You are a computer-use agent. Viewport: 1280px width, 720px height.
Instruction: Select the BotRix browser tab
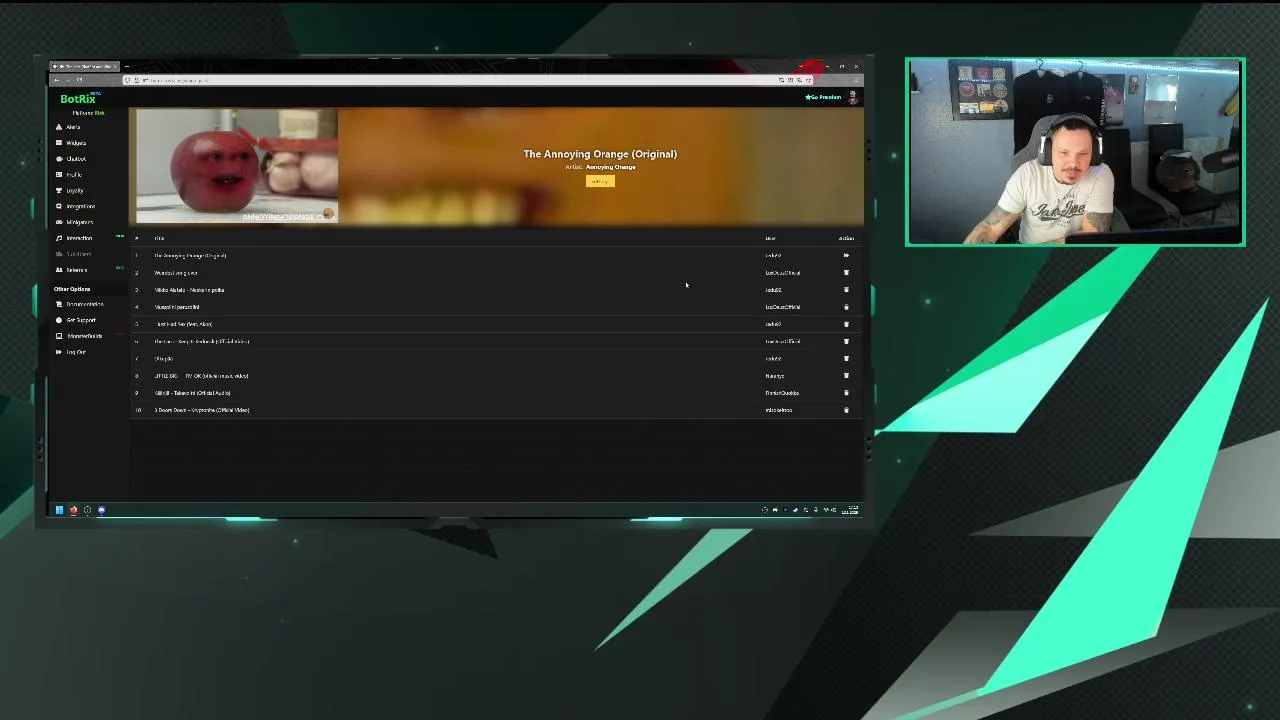point(85,66)
